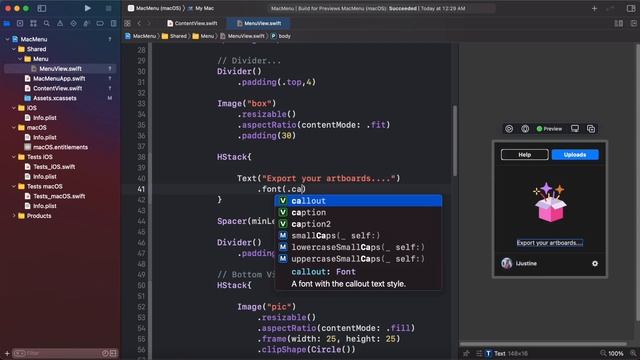Collapse the MacMenu project root
The image size is (640, 360).
coord(7,39)
